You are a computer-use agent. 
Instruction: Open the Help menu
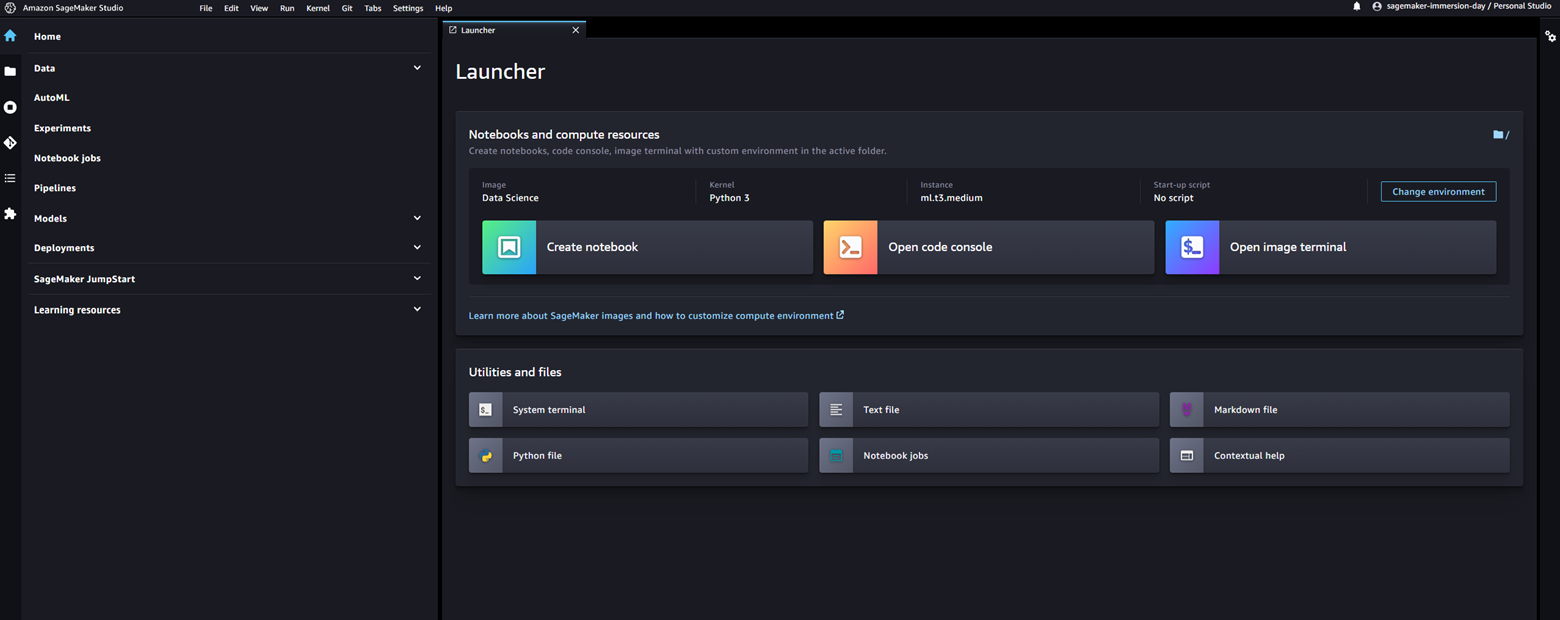coord(444,8)
